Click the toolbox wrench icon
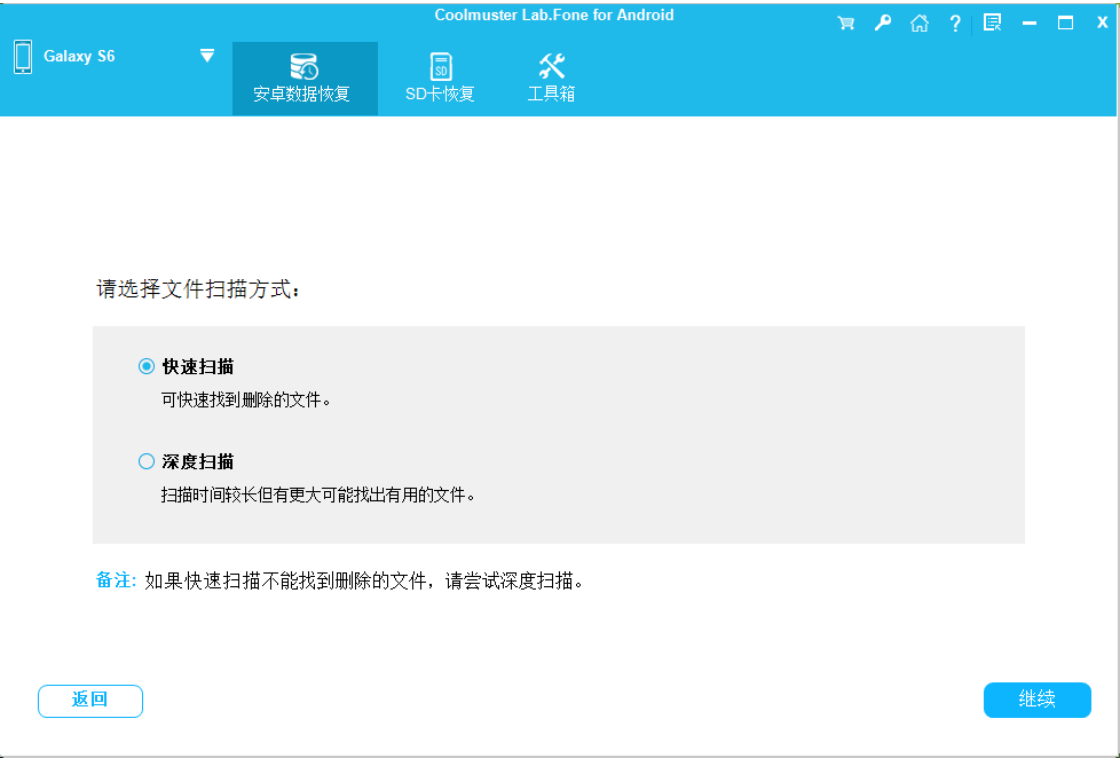The height and width of the screenshot is (760, 1120). pos(551,67)
